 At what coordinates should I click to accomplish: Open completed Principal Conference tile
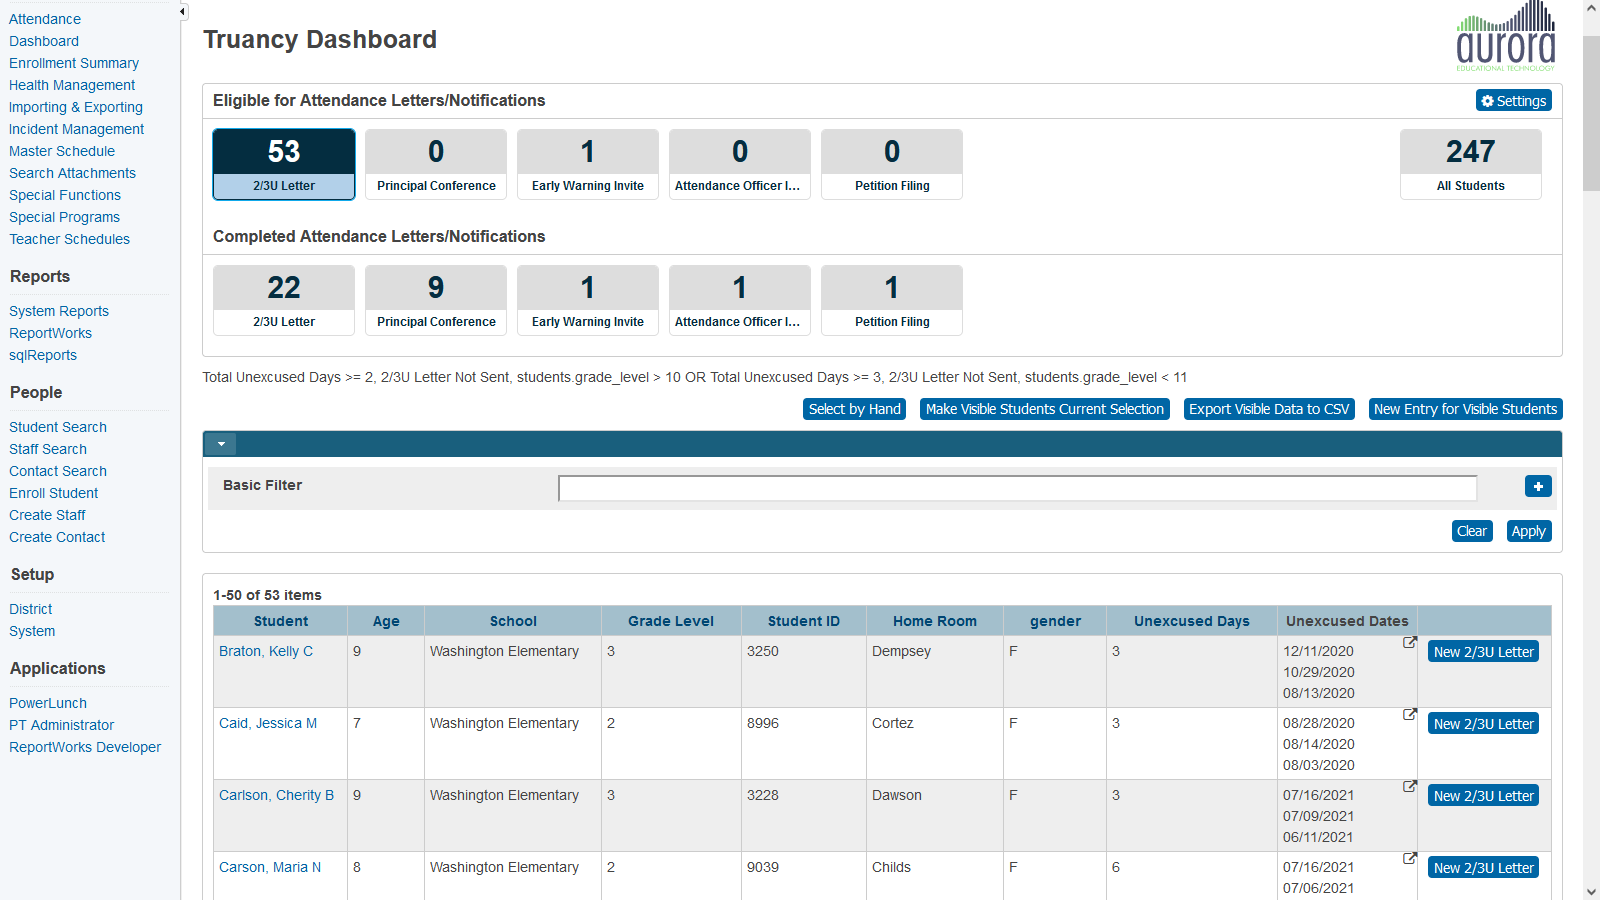[x=436, y=300]
